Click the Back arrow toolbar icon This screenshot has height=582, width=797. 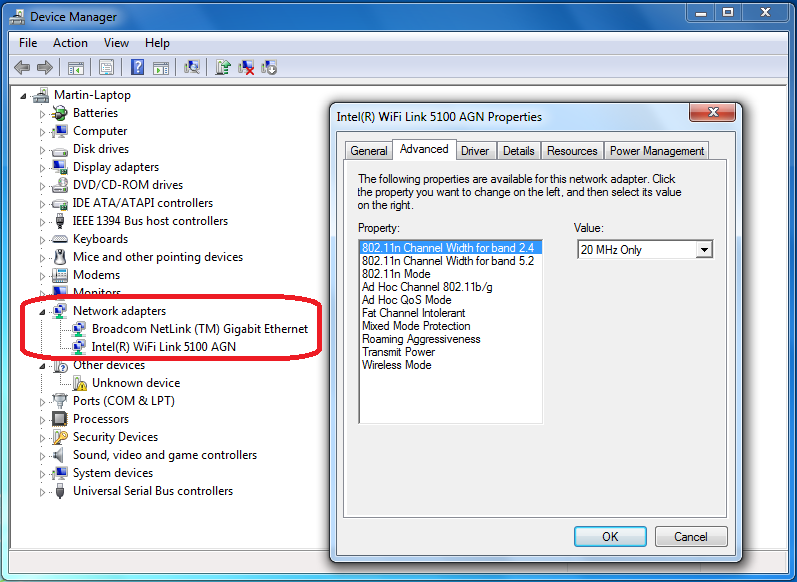pyautogui.click(x=21, y=68)
